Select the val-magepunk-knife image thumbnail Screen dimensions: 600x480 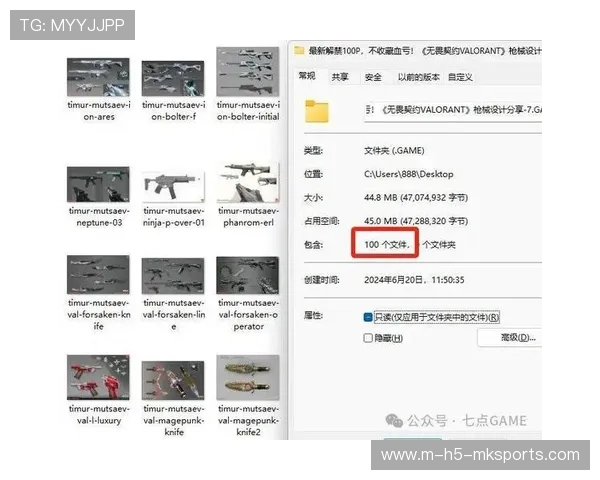173,380
